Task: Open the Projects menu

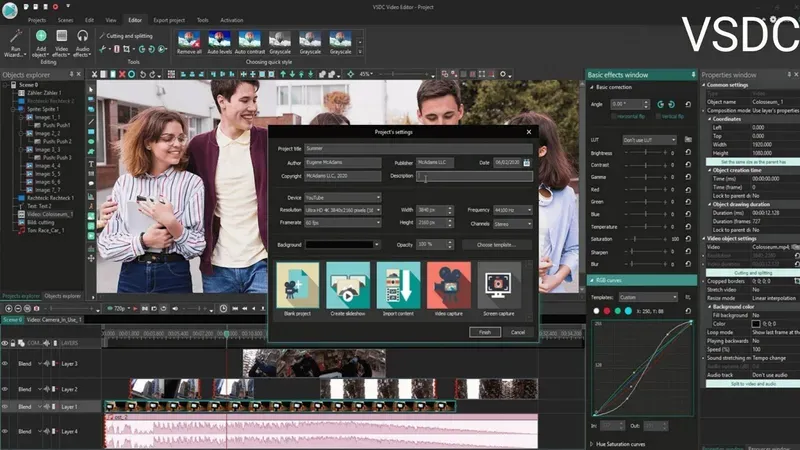Action: [x=37, y=20]
